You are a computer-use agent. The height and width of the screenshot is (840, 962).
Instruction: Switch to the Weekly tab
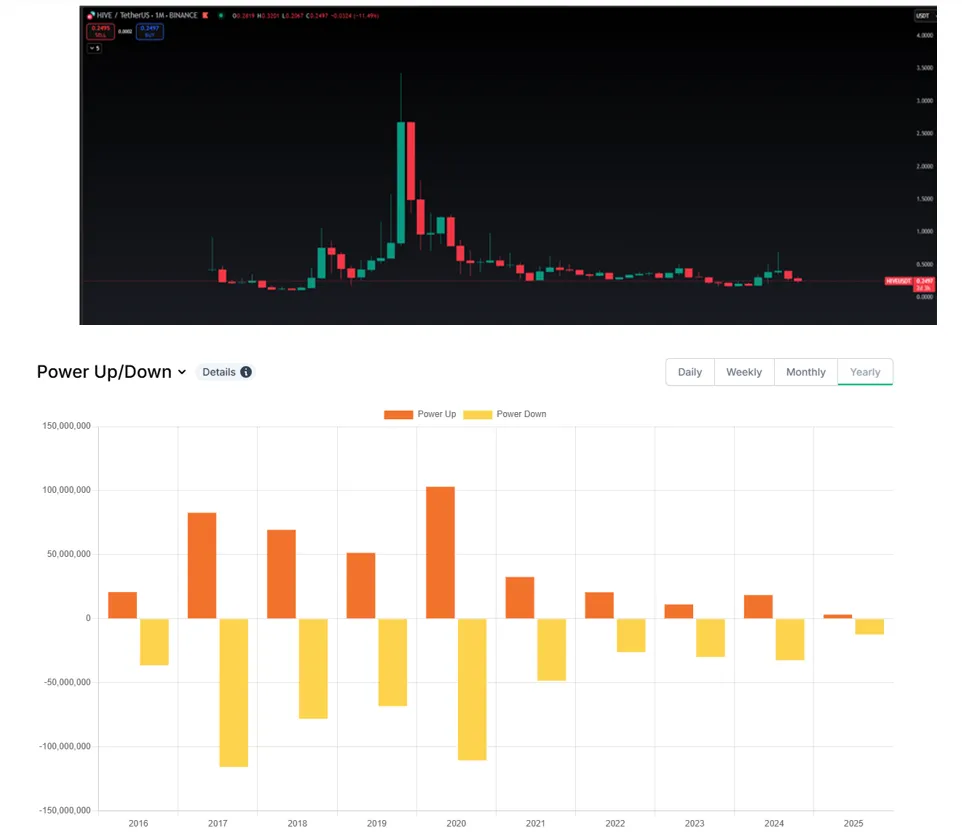click(744, 372)
